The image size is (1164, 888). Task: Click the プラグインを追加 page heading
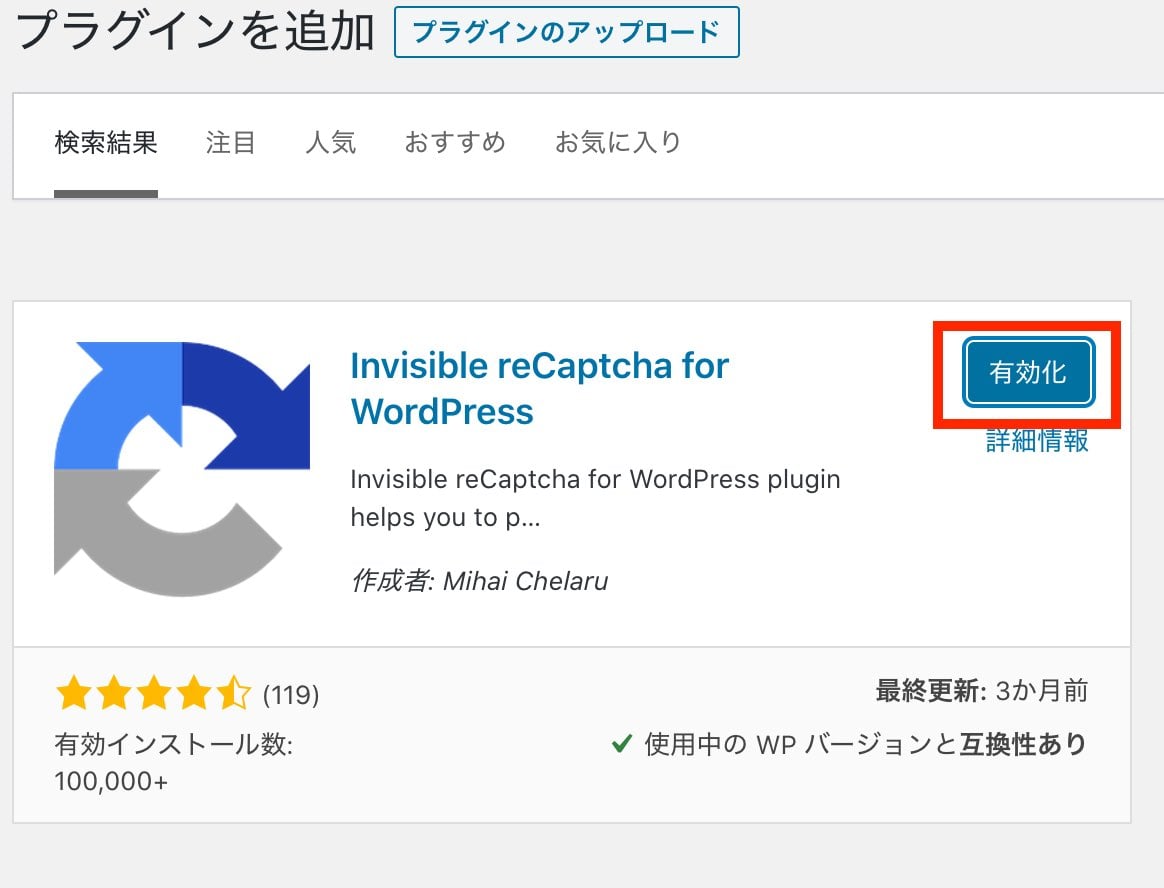(195, 31)
